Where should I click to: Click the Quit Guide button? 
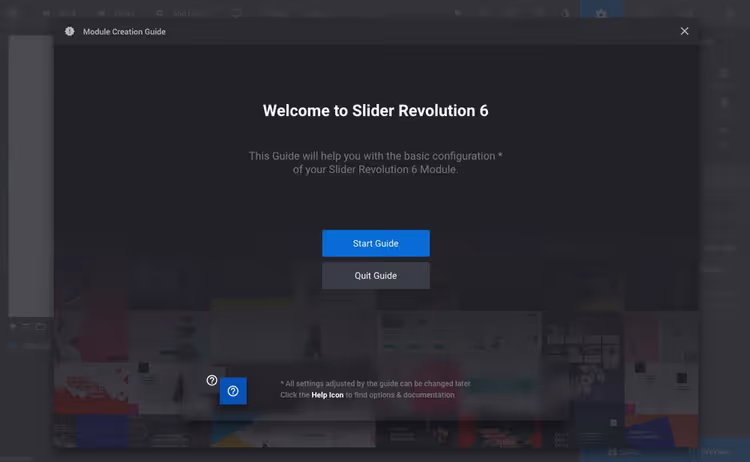click(x=375, y=275)
